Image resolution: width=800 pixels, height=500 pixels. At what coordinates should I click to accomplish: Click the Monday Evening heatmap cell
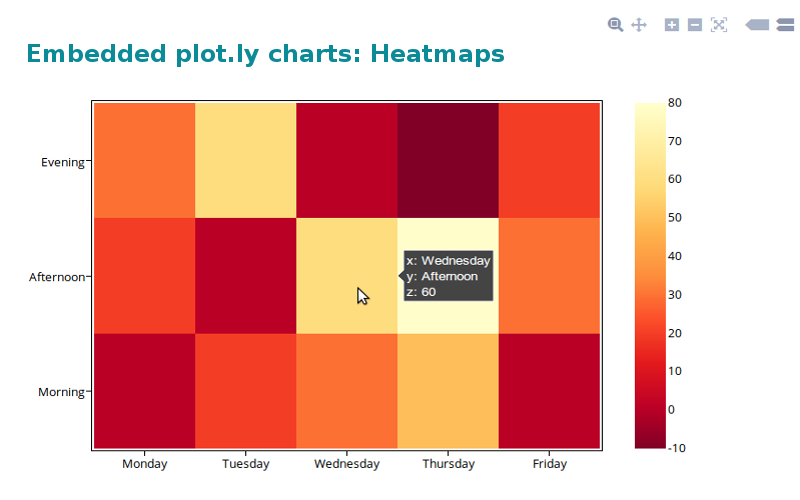[x=144, y=160]
